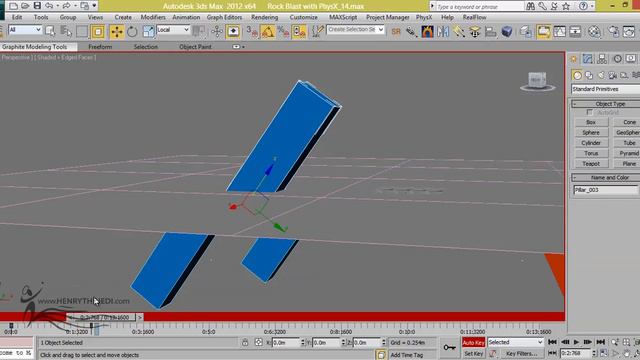Click the Edit Named Selection Sets icon
Screen dimensions: 640x360
(x=317, y=31)
